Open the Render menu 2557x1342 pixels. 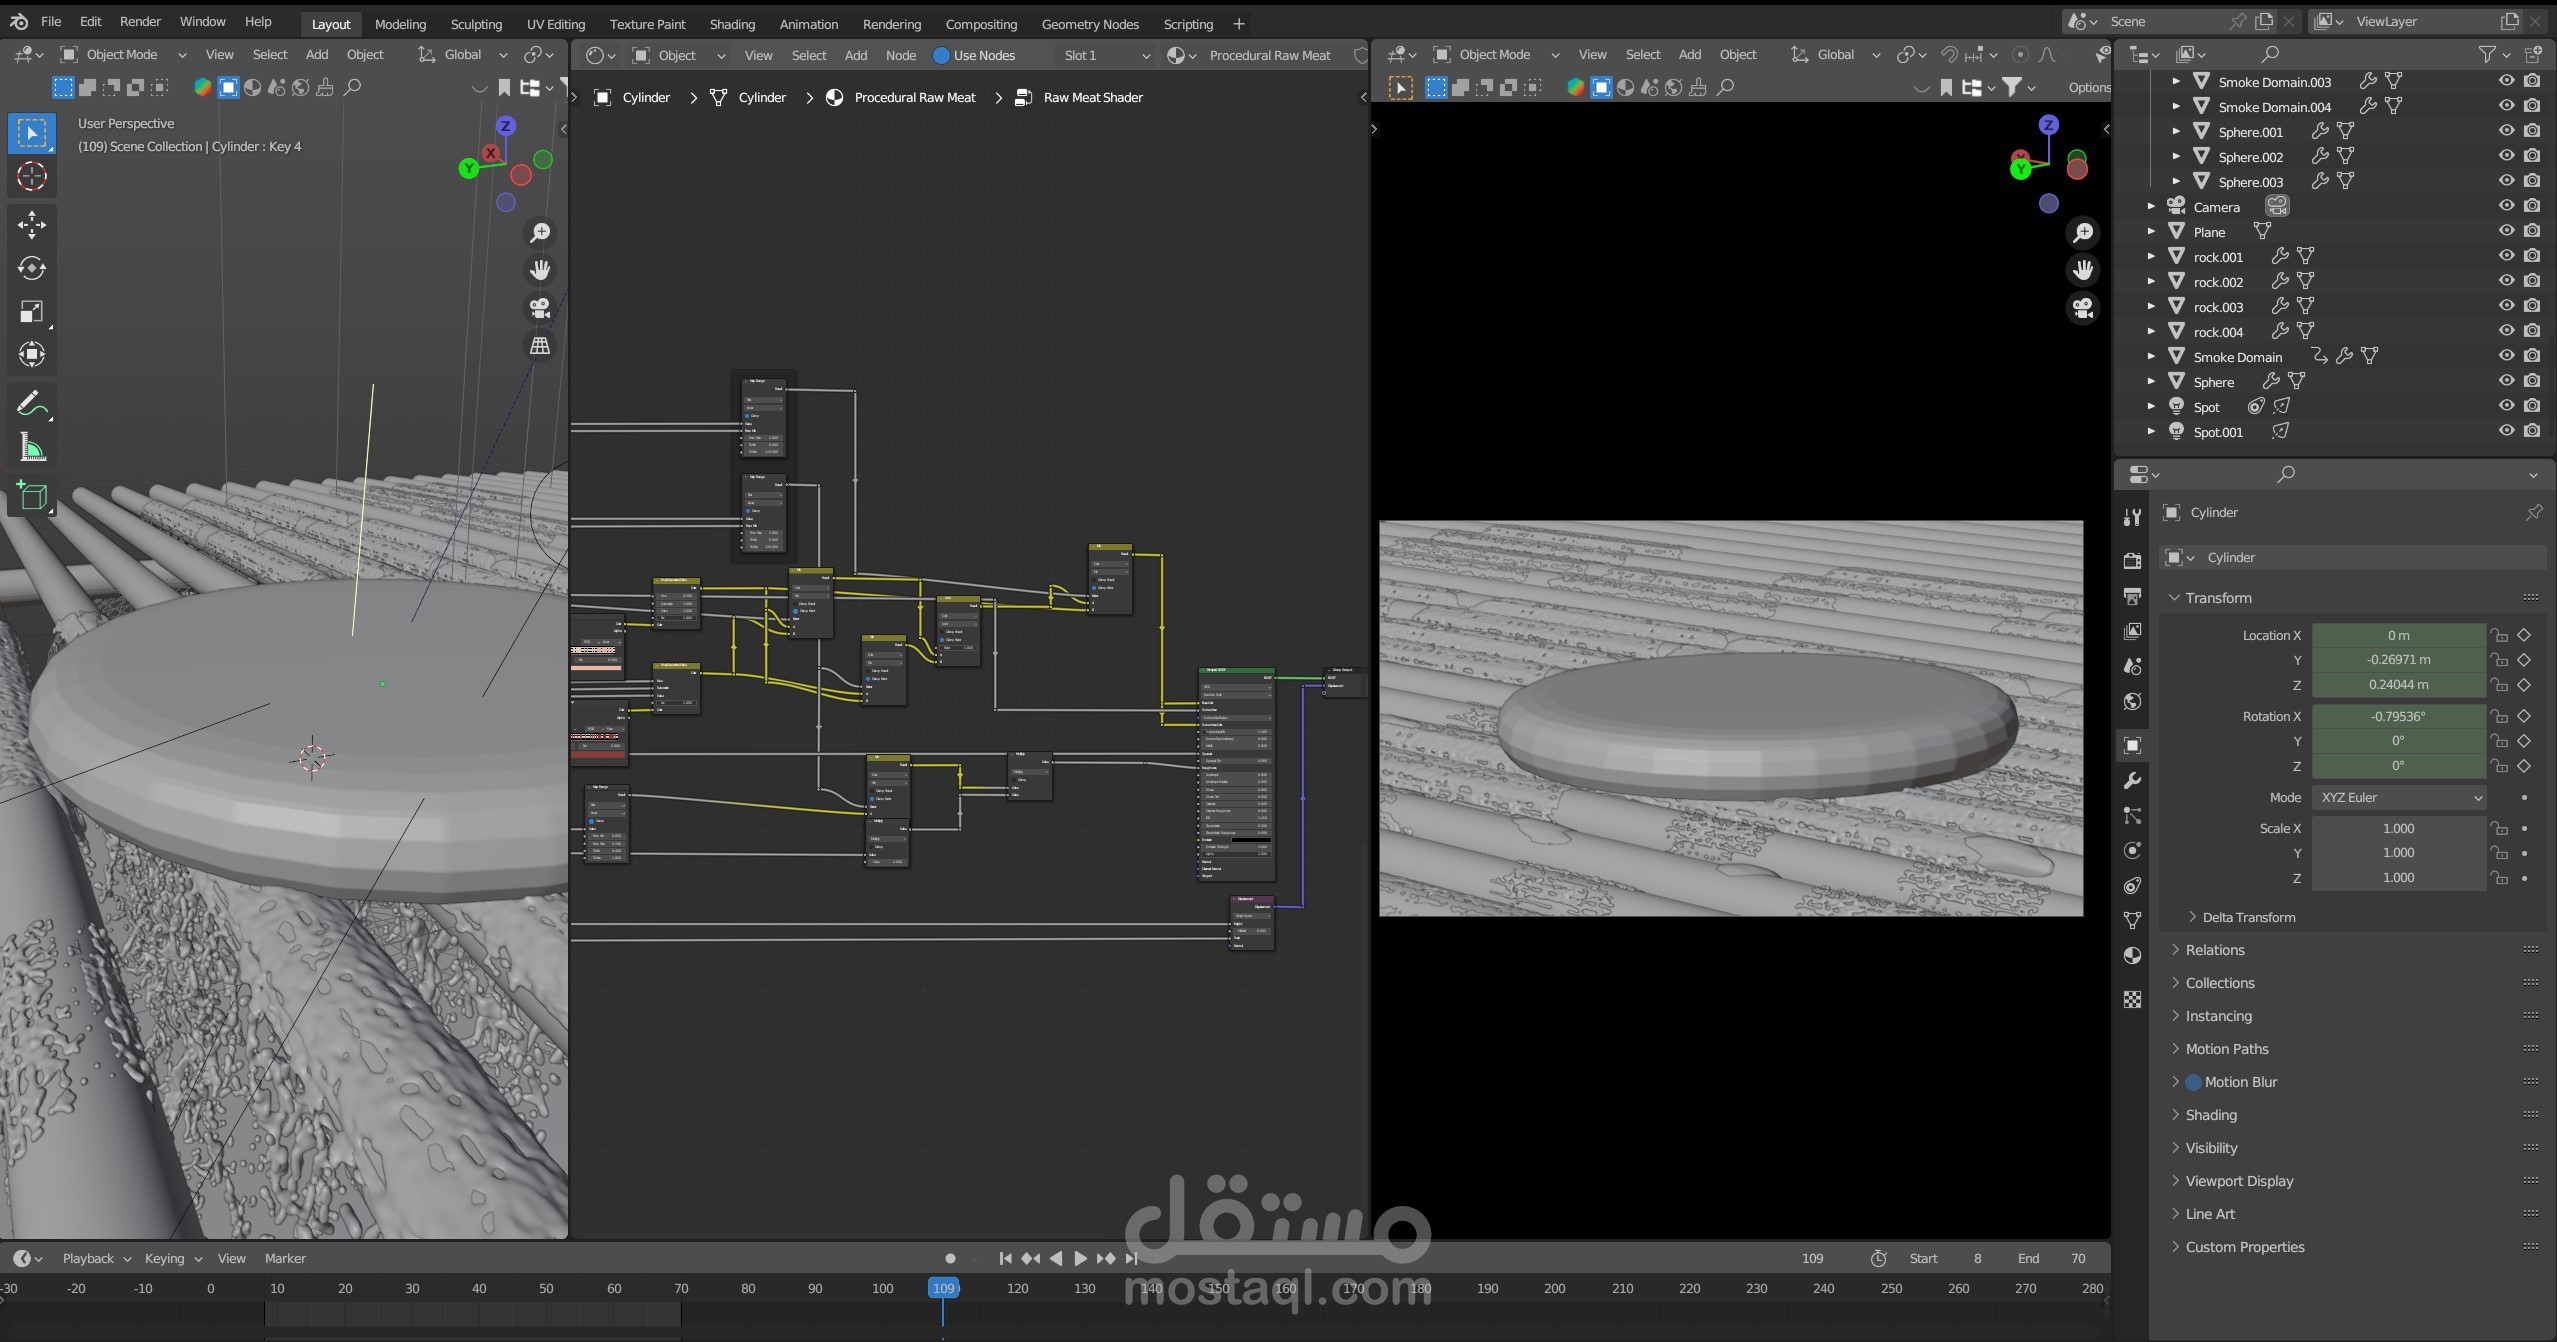point(140,21)
